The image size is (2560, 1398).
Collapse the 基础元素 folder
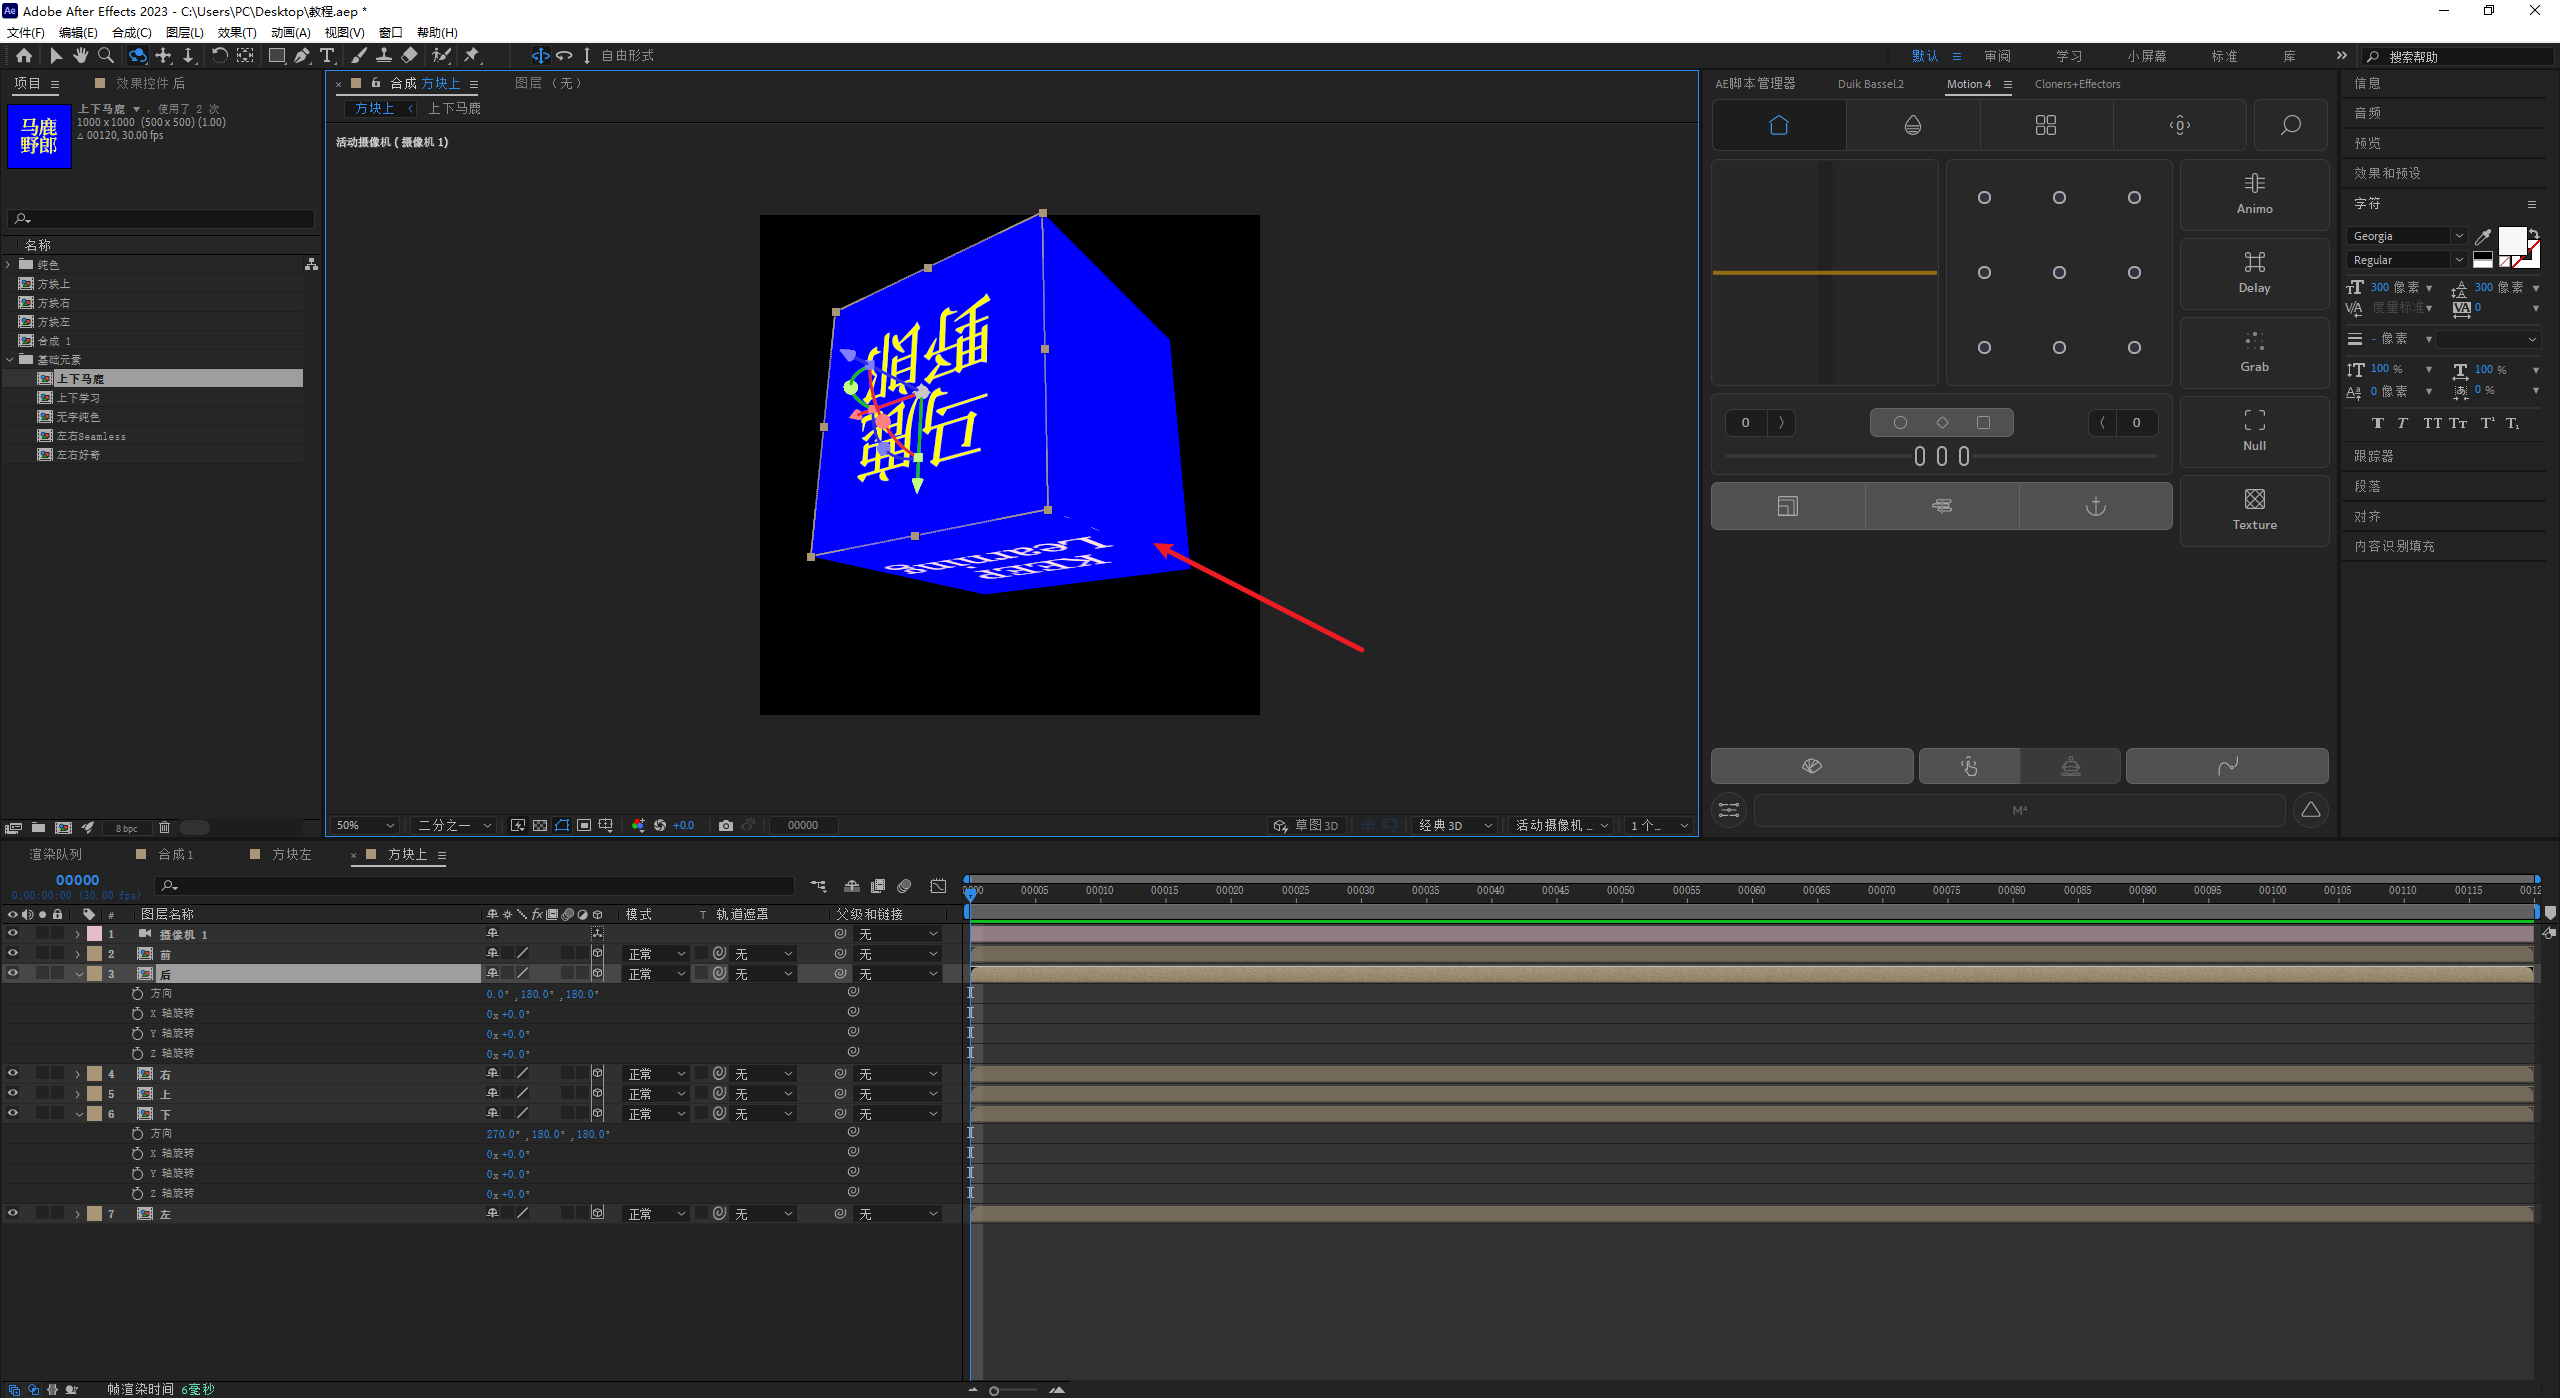10,359
